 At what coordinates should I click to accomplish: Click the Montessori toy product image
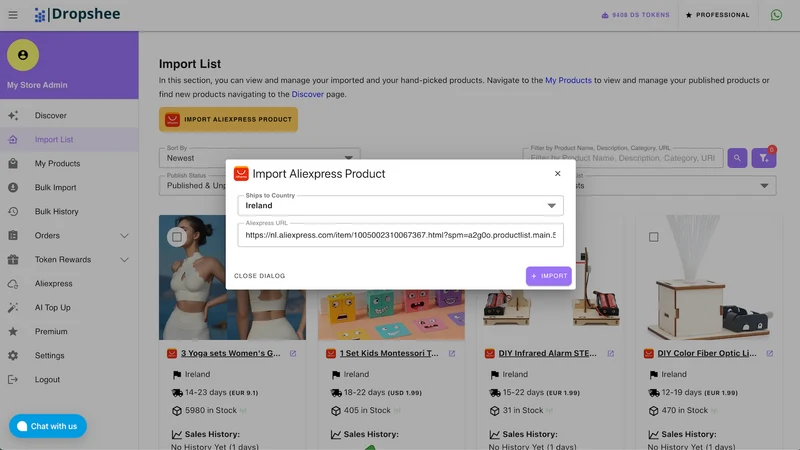pos(391,315)
